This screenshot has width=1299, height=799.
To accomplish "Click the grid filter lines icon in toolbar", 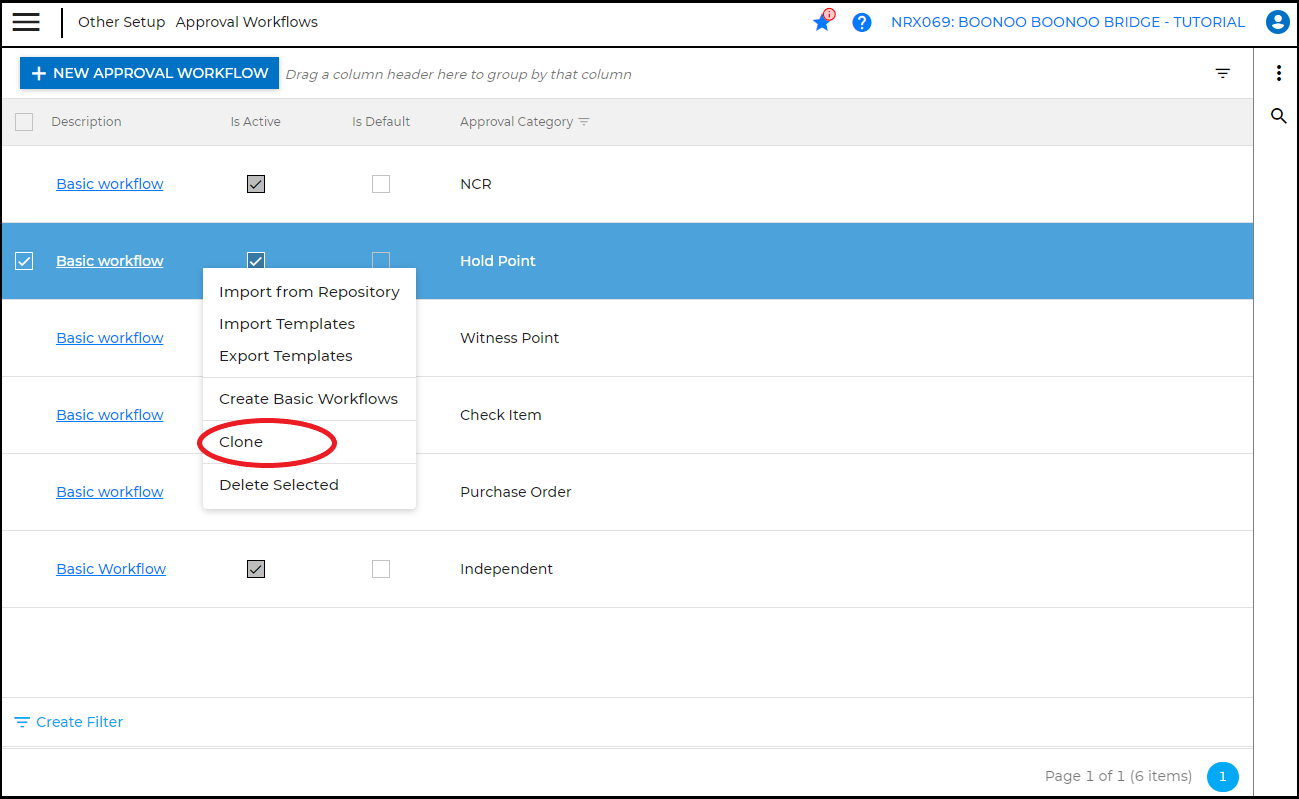I will coord(1222,73).
